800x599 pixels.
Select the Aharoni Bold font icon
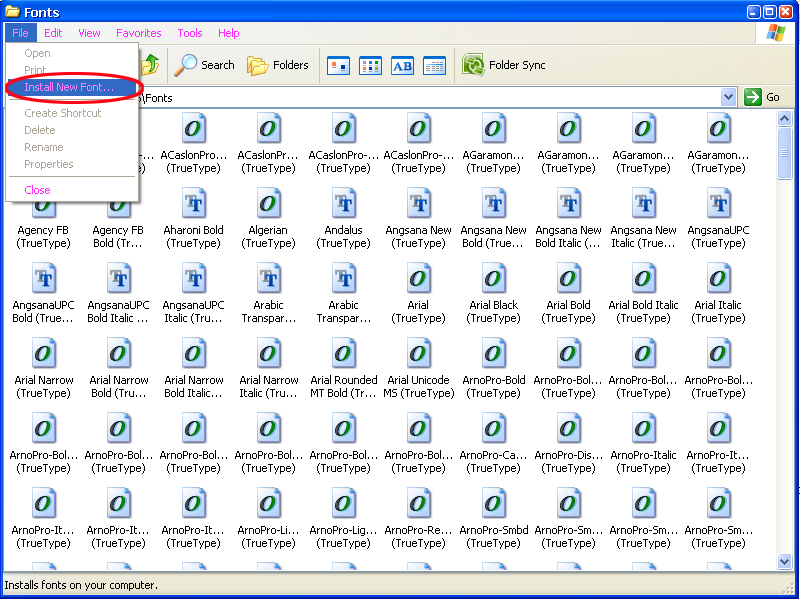coord(194,204)
